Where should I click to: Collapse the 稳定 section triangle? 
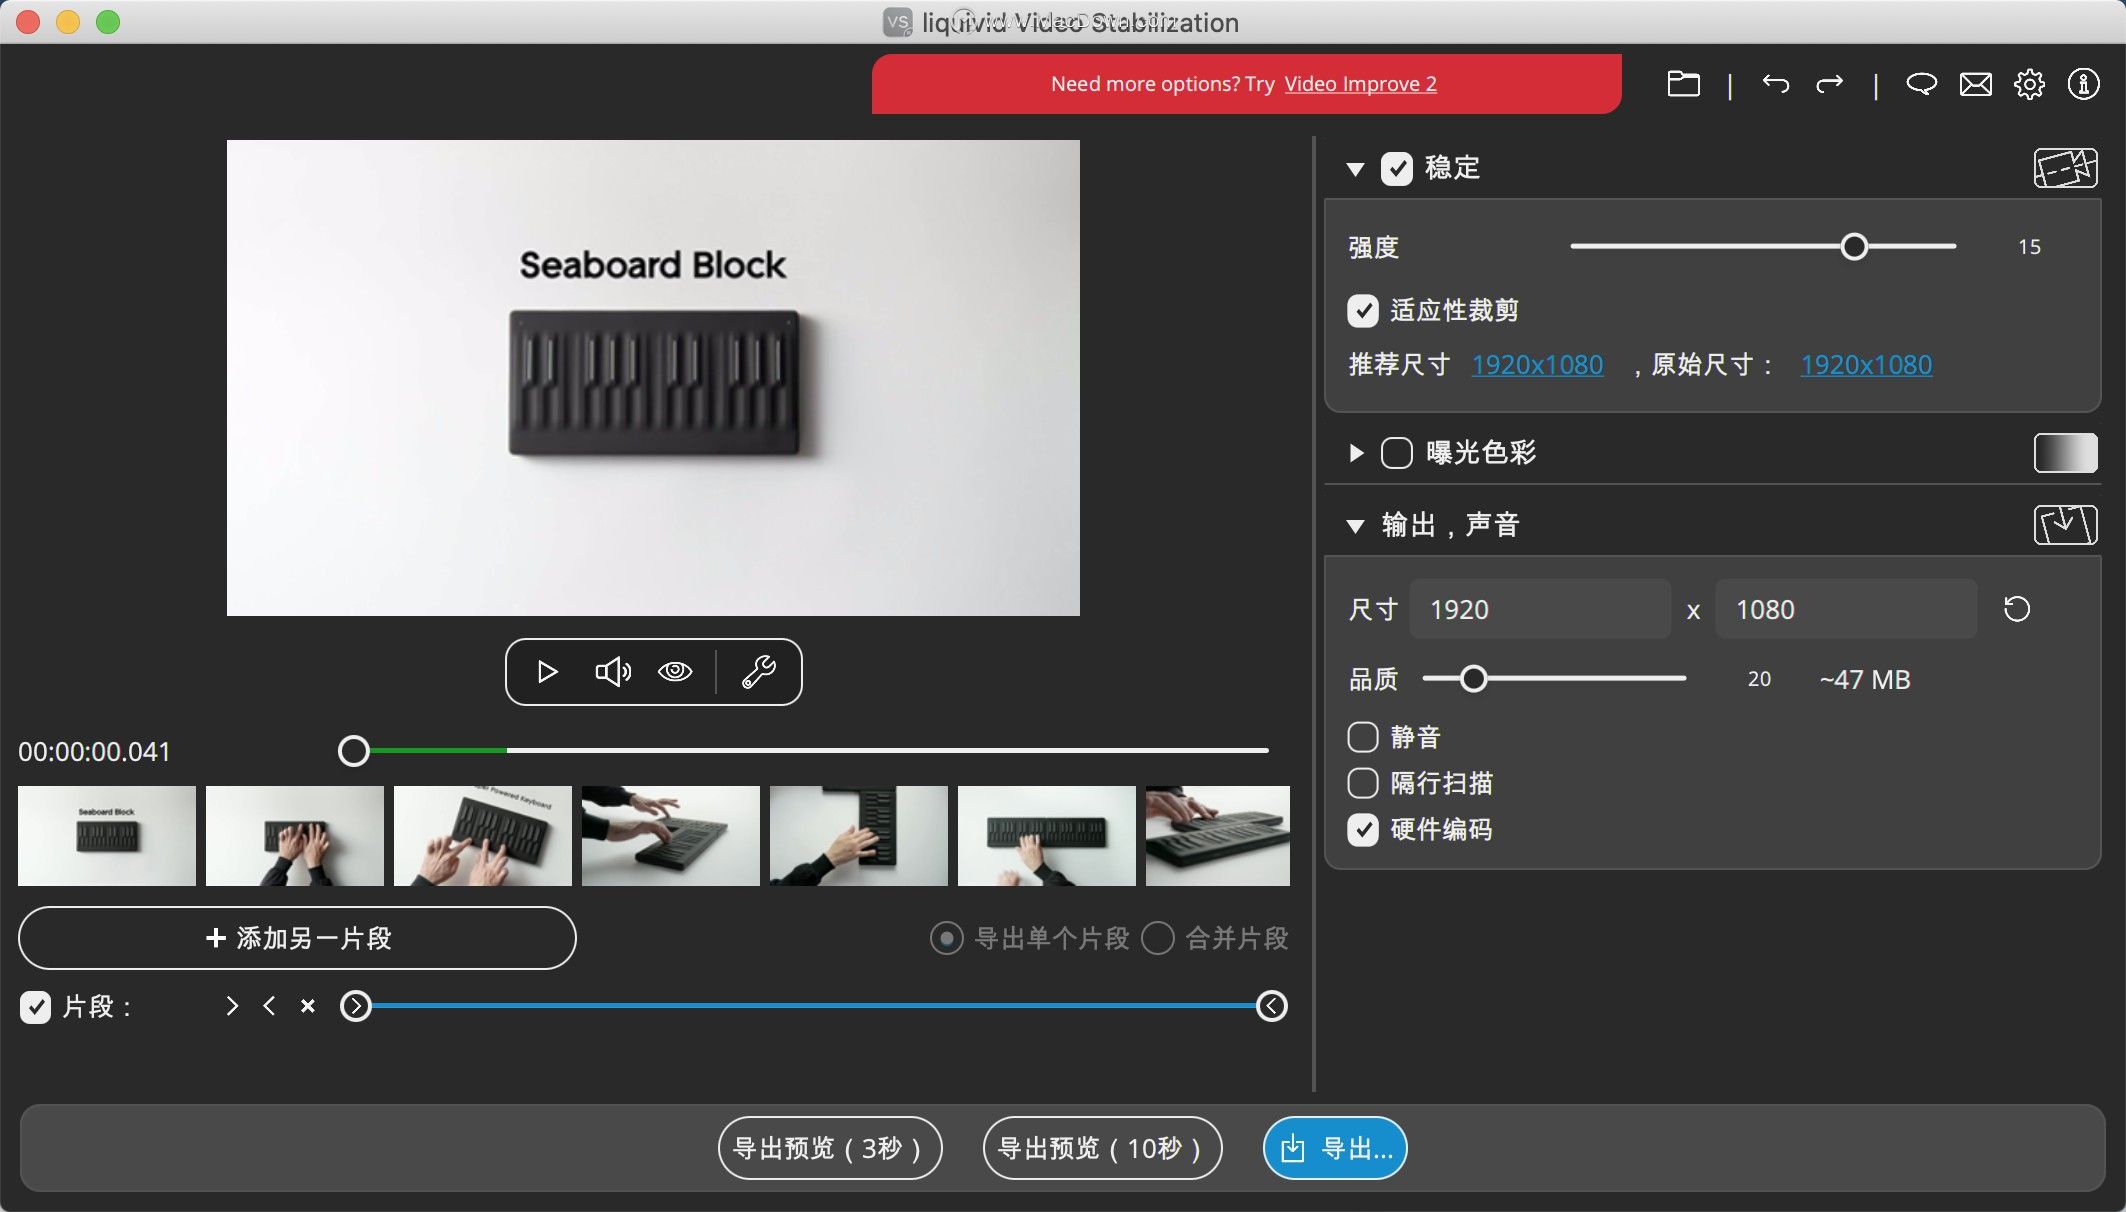(x=1355, y=169)
